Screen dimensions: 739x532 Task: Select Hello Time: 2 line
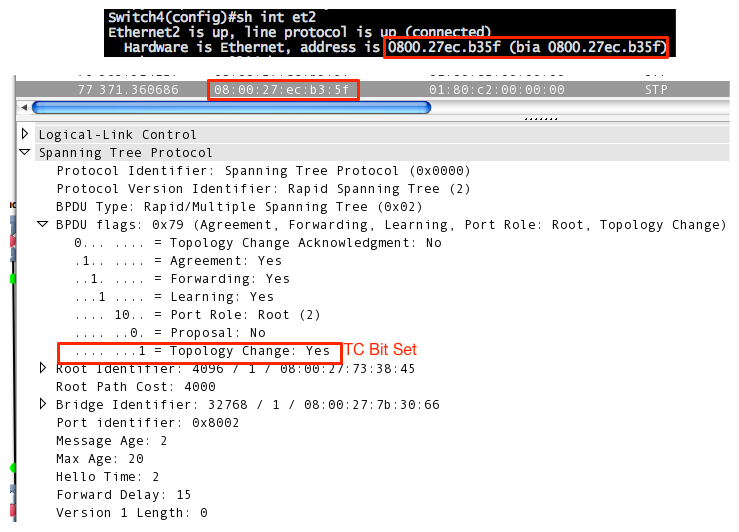108,476
